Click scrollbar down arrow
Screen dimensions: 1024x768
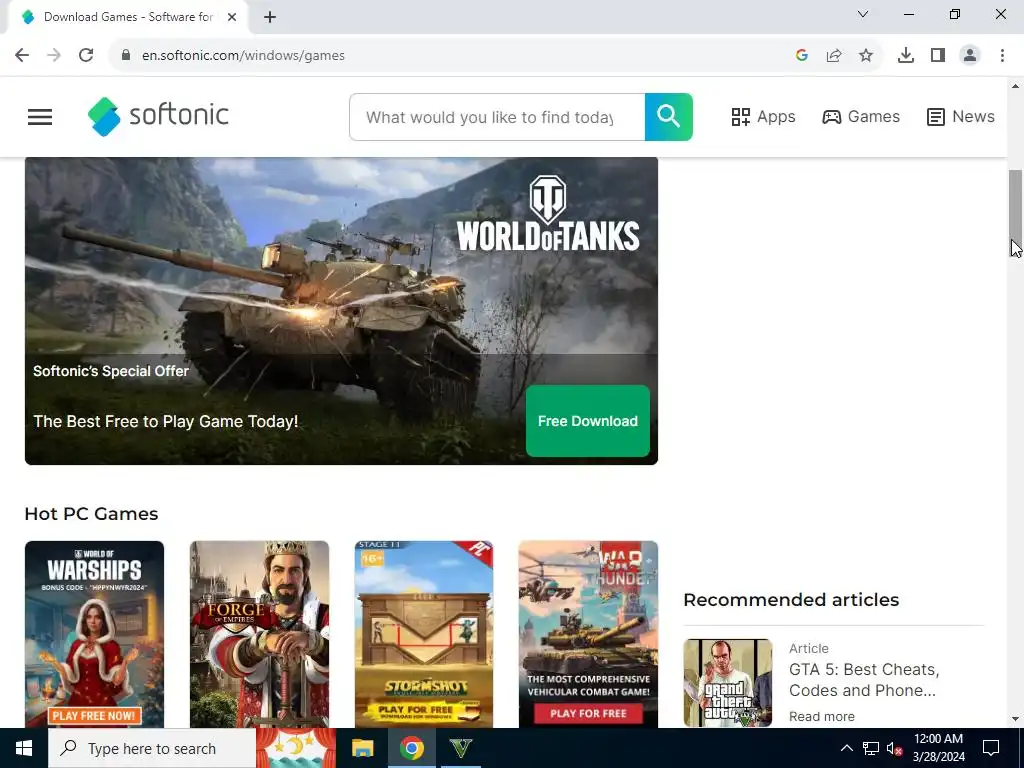pyautogui.click(x=1015, y=720)
